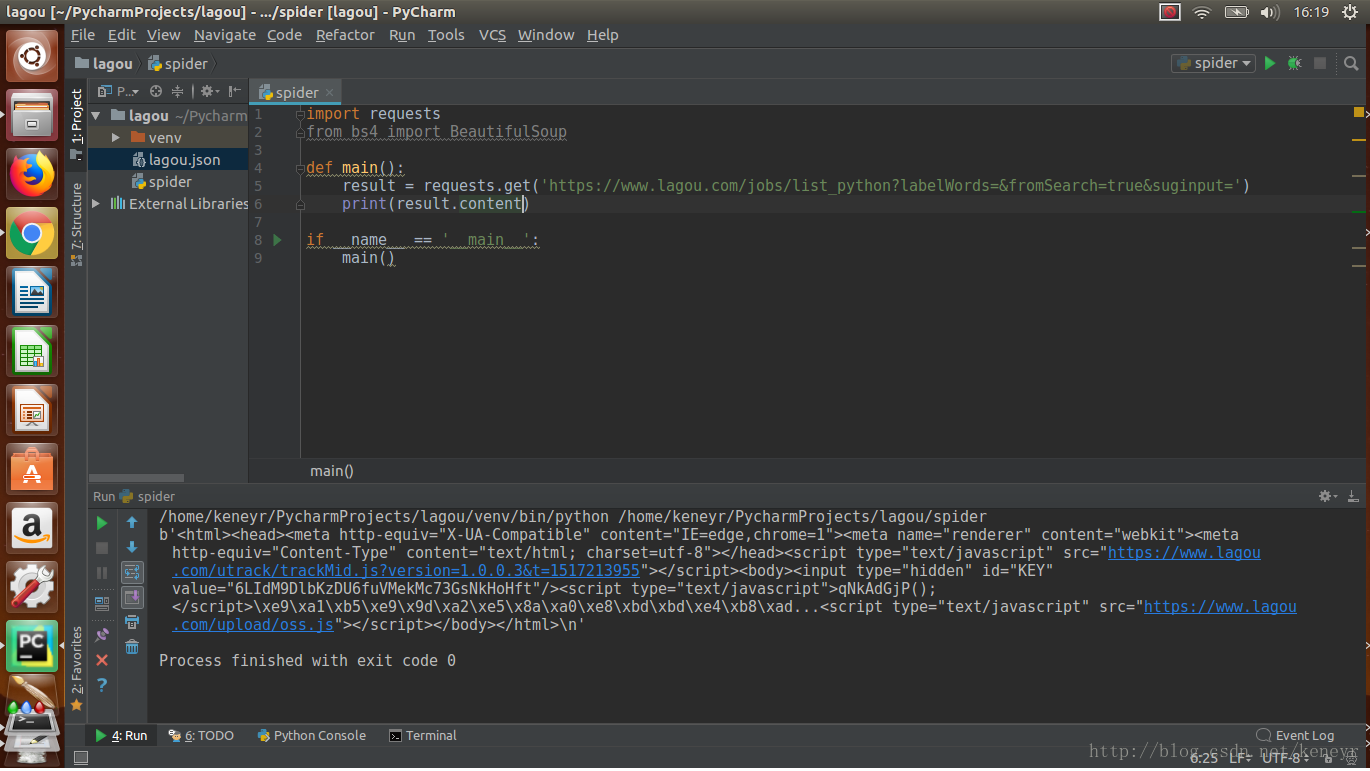
Task: Expand the External Libraries node
Action: [x=97, y=203]
